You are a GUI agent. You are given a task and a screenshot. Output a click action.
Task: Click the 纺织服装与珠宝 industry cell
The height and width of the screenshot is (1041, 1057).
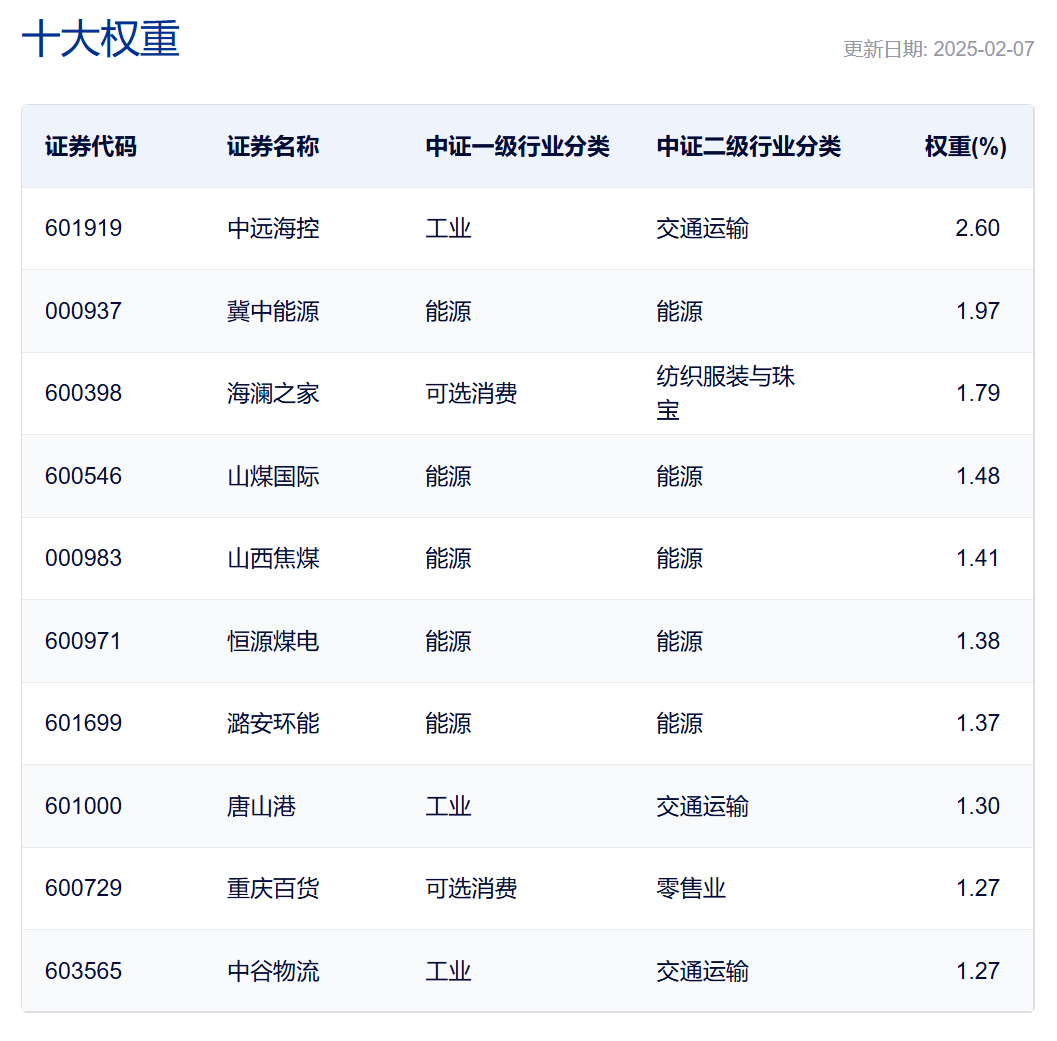[725, 393]
